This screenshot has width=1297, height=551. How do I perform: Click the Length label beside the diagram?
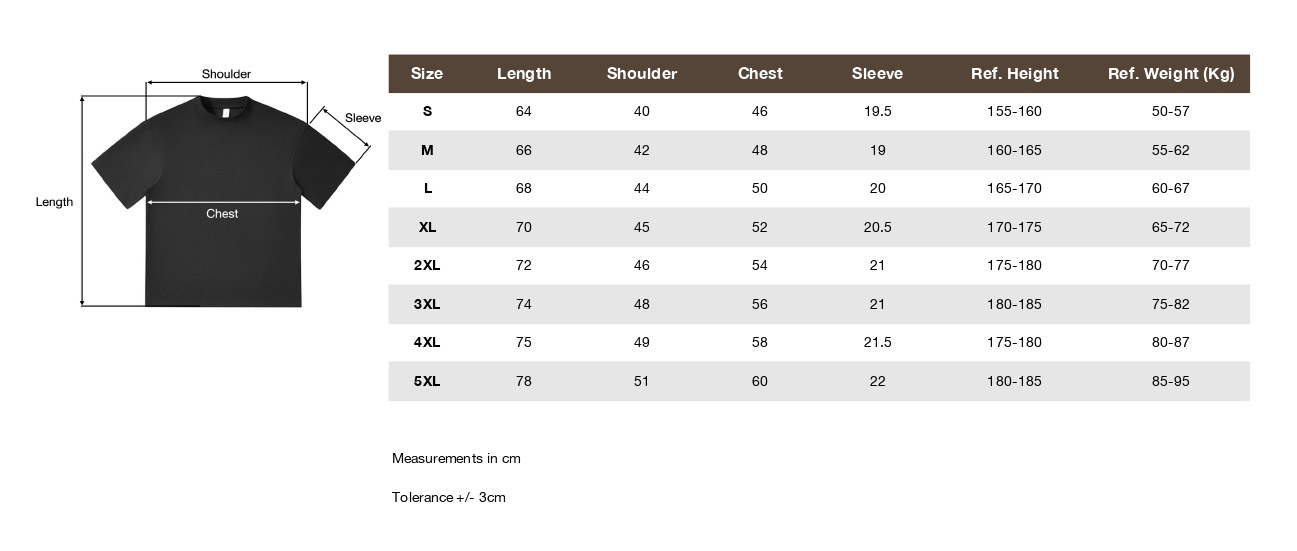click(55, 202)
